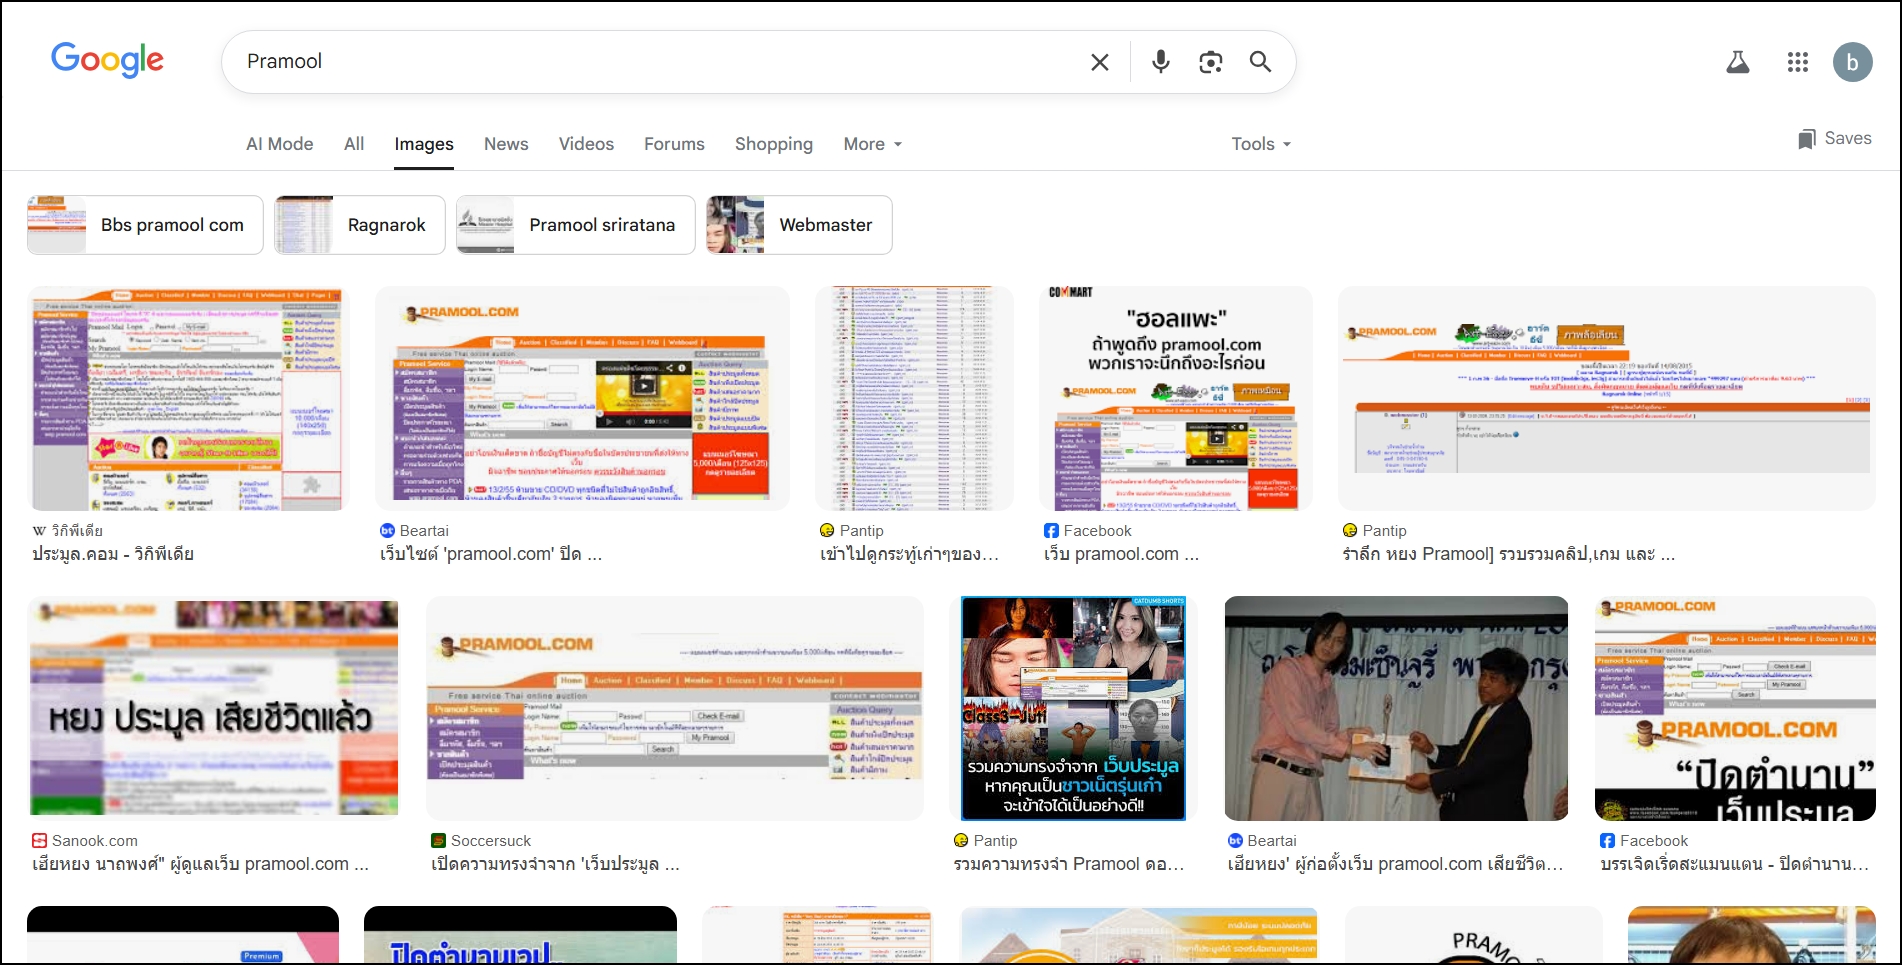This screenshot has height=965, width=1902.
Task: Click the magnifying glass search icon
Action: coord(1260,62)
